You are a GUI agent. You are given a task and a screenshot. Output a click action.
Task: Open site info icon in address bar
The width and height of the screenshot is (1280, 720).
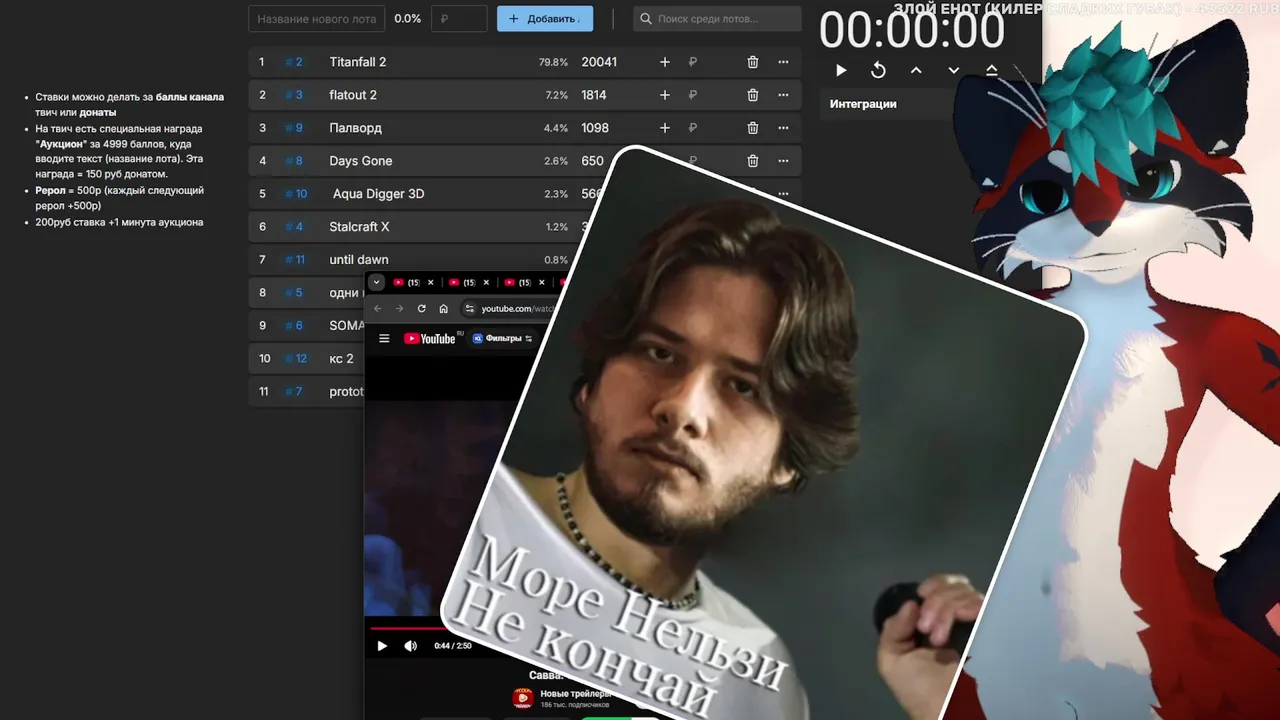pos(470,309)
